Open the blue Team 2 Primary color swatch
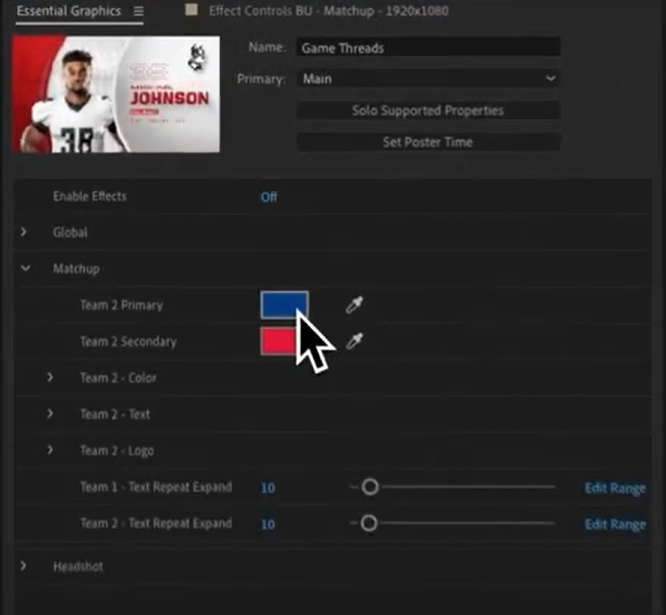 tap(284, 305)
